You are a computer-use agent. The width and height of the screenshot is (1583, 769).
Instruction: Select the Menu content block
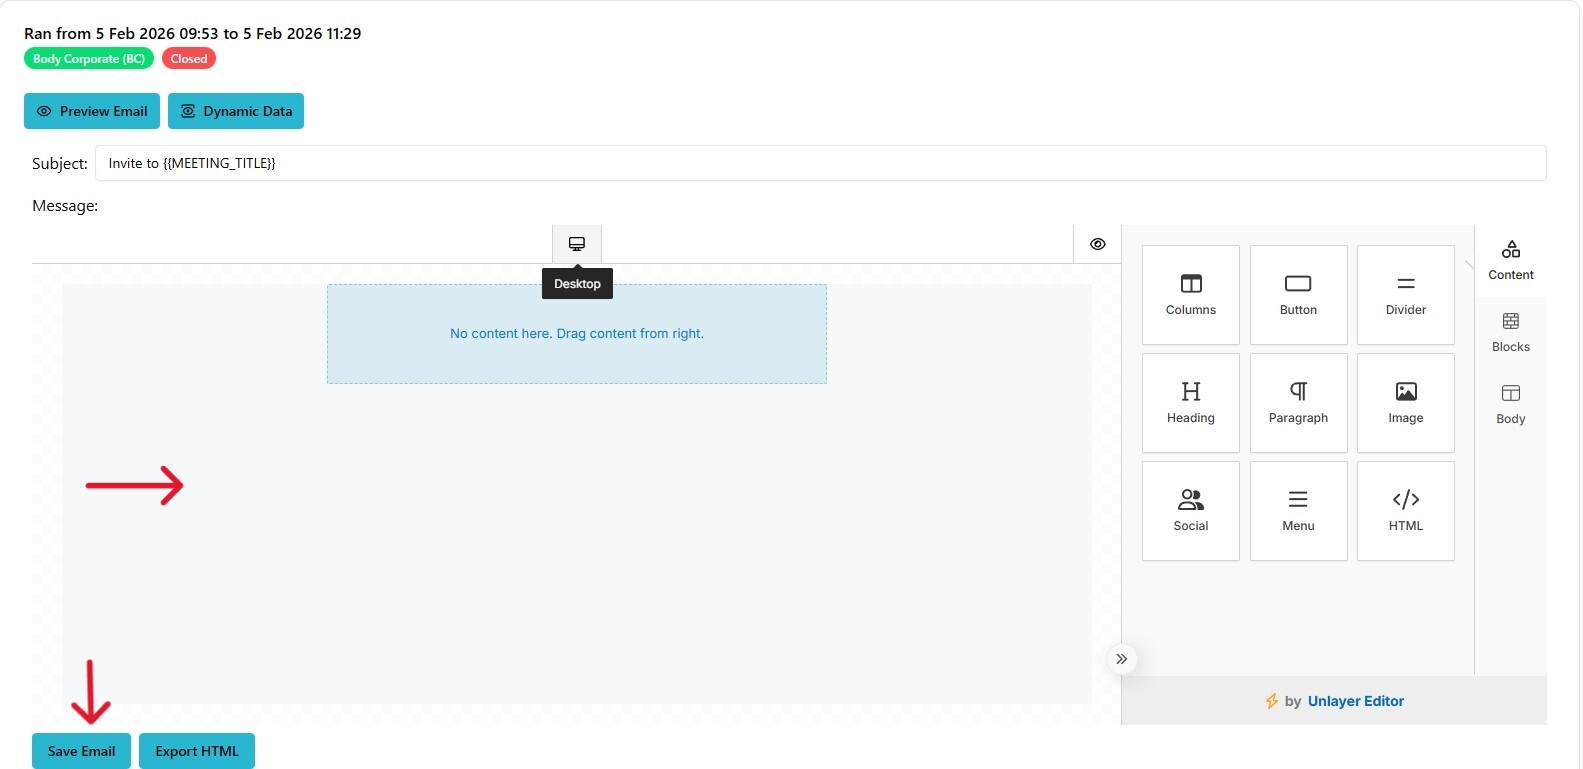click(x=1298, y=511)
